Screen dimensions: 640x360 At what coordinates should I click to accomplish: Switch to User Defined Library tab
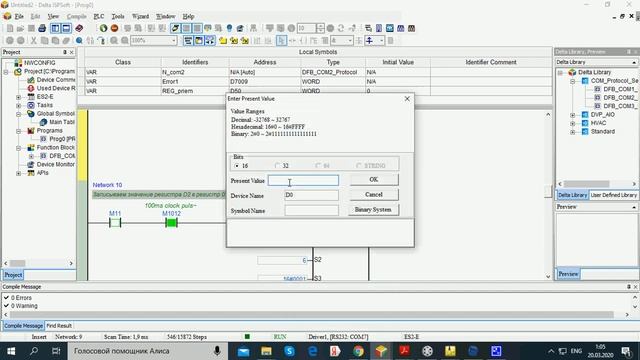[x=613, y=195]
